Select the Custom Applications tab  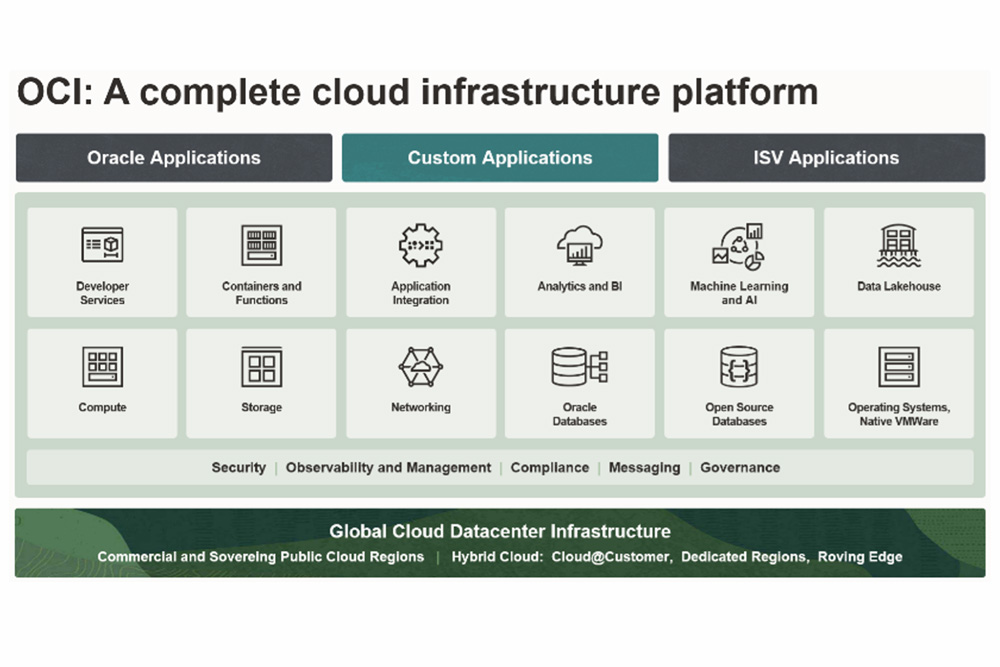500,157
